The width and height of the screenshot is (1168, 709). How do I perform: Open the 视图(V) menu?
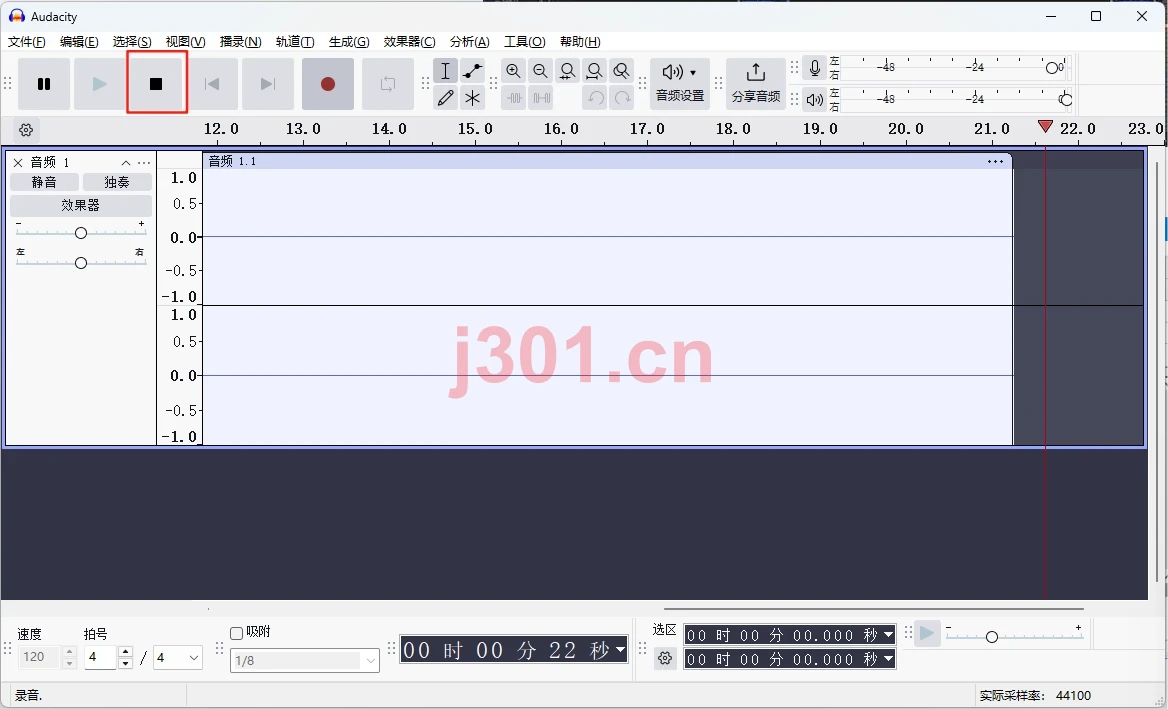coord(185,42)
